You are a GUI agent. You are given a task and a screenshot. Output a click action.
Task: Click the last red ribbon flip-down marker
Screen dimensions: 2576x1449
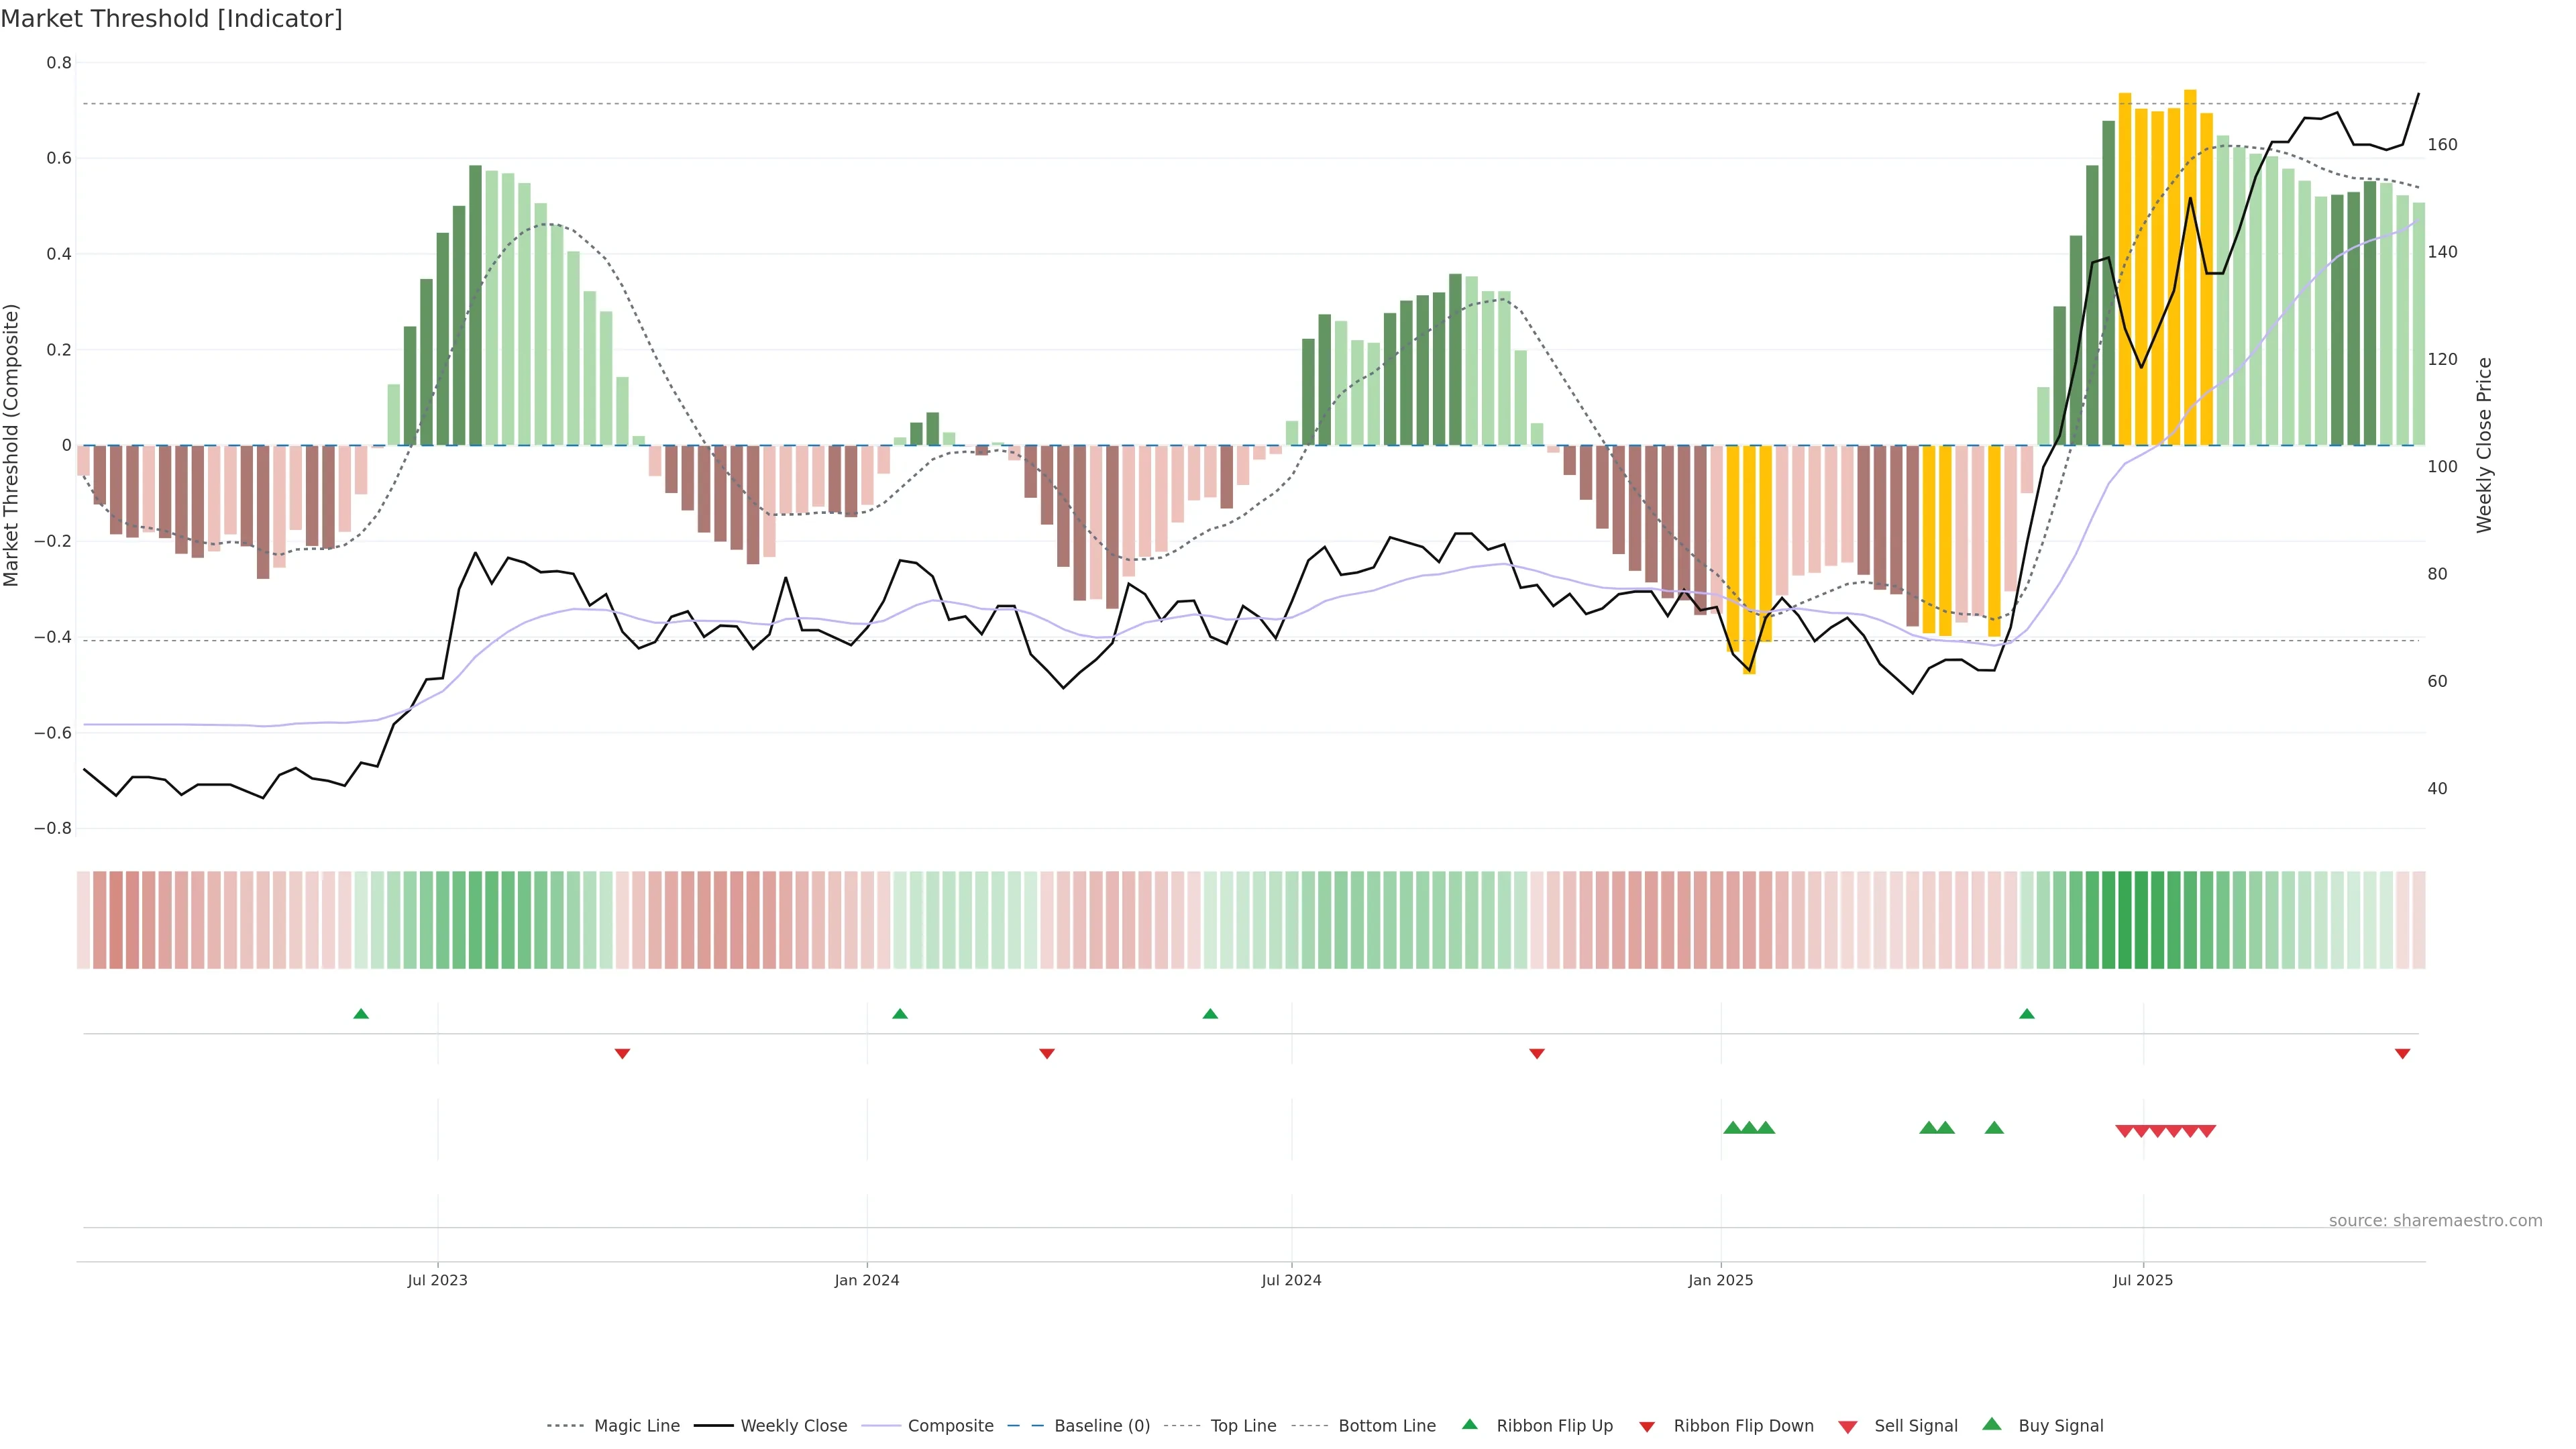[2402, 1054]
